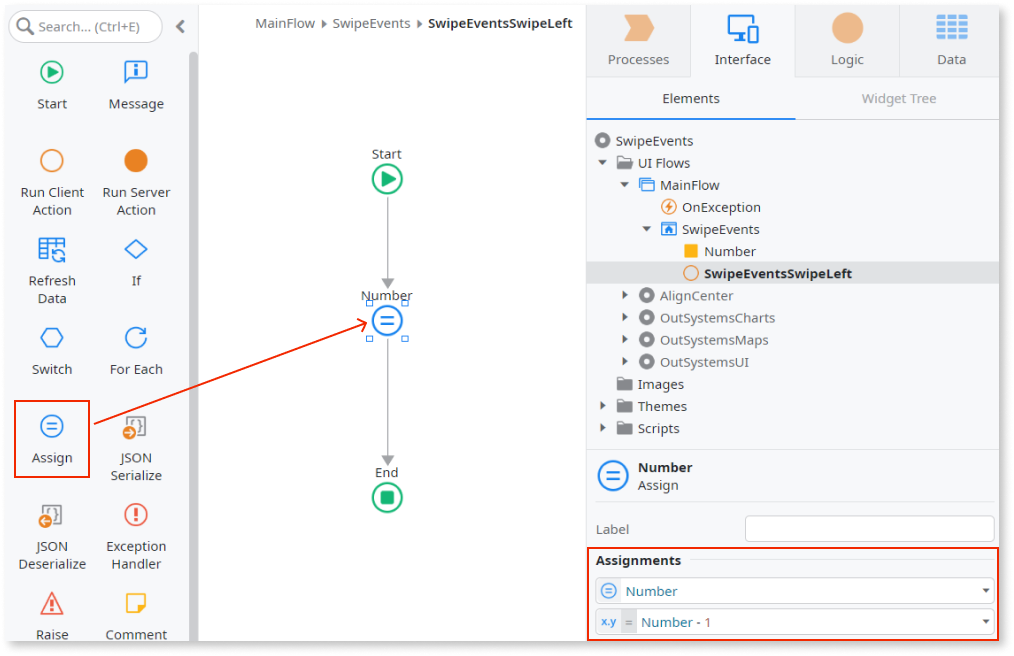
Task: Select the Run Server Action tool
Action: (x=135, y=172)
